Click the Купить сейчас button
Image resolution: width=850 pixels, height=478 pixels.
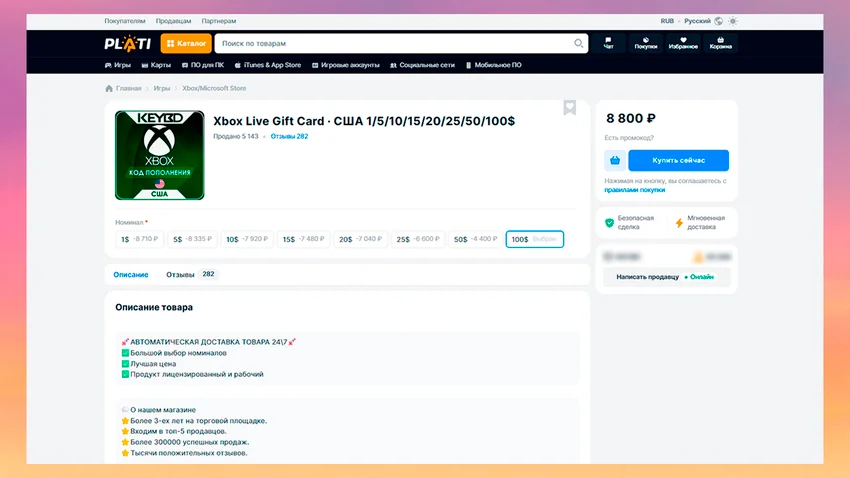pos(679,160)
